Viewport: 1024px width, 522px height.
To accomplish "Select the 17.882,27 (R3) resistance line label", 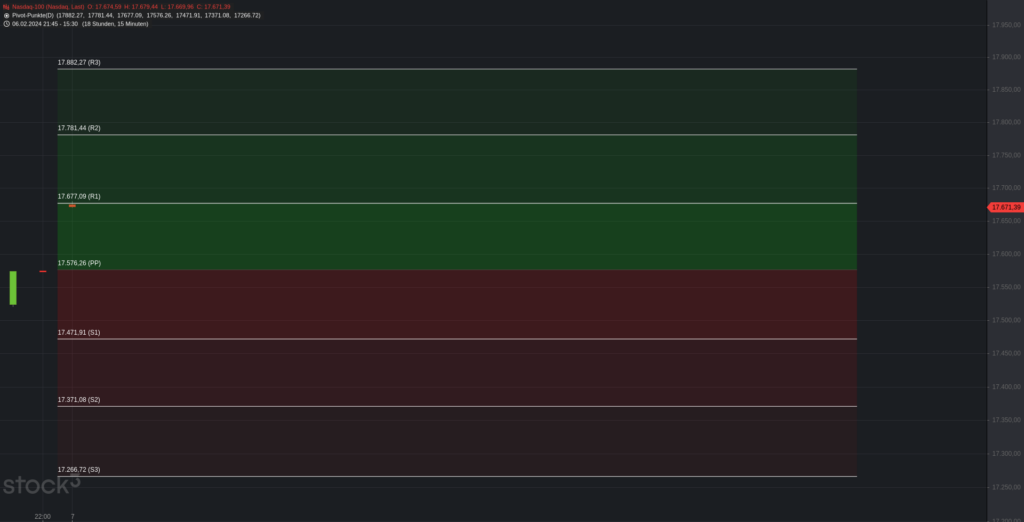I will click(x=79, y=62).
